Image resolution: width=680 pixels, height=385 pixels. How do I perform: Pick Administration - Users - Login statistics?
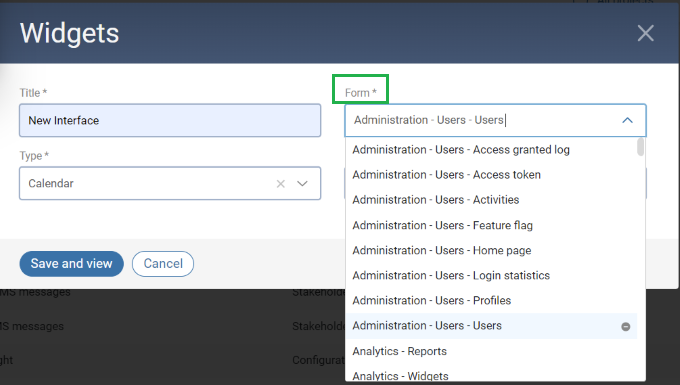(491, 276)
